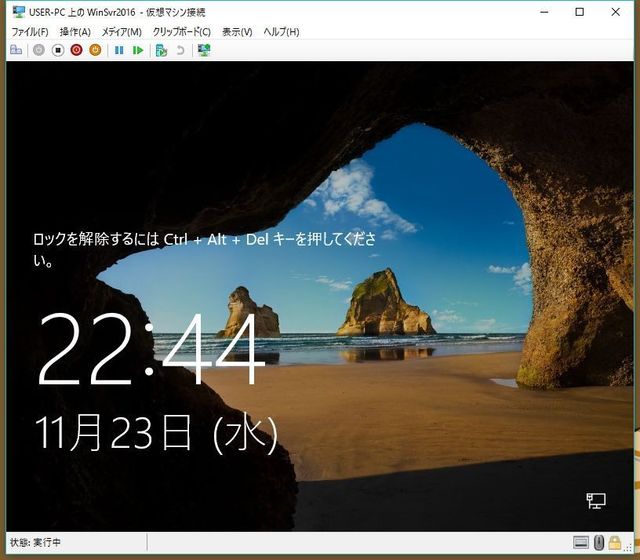Turn off the VM with the Stop icon
Screen dimensions: 640x560
tap(57, 50)
